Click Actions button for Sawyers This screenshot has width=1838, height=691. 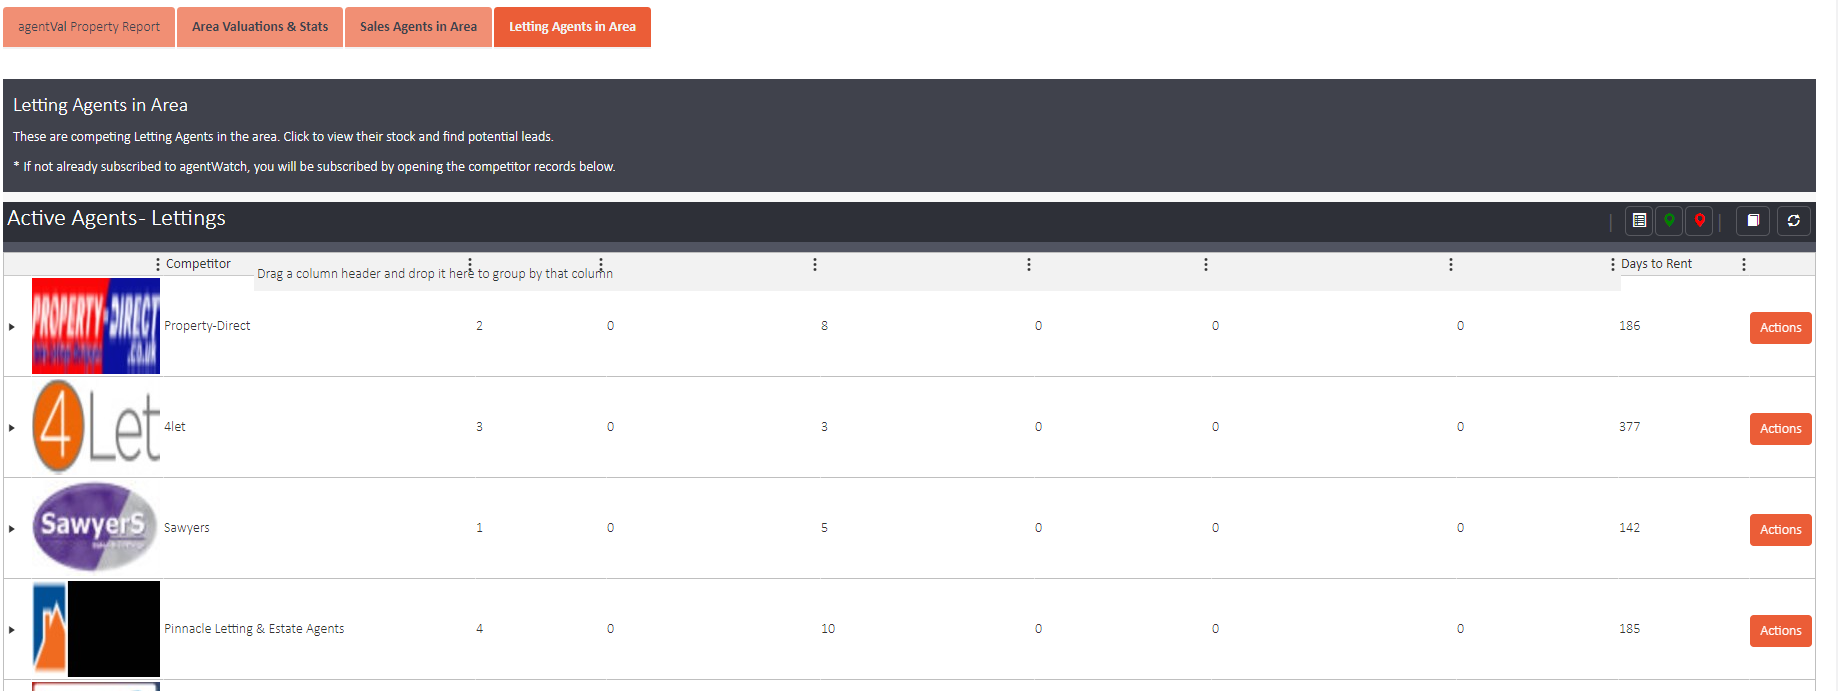tap(1780, 530)
